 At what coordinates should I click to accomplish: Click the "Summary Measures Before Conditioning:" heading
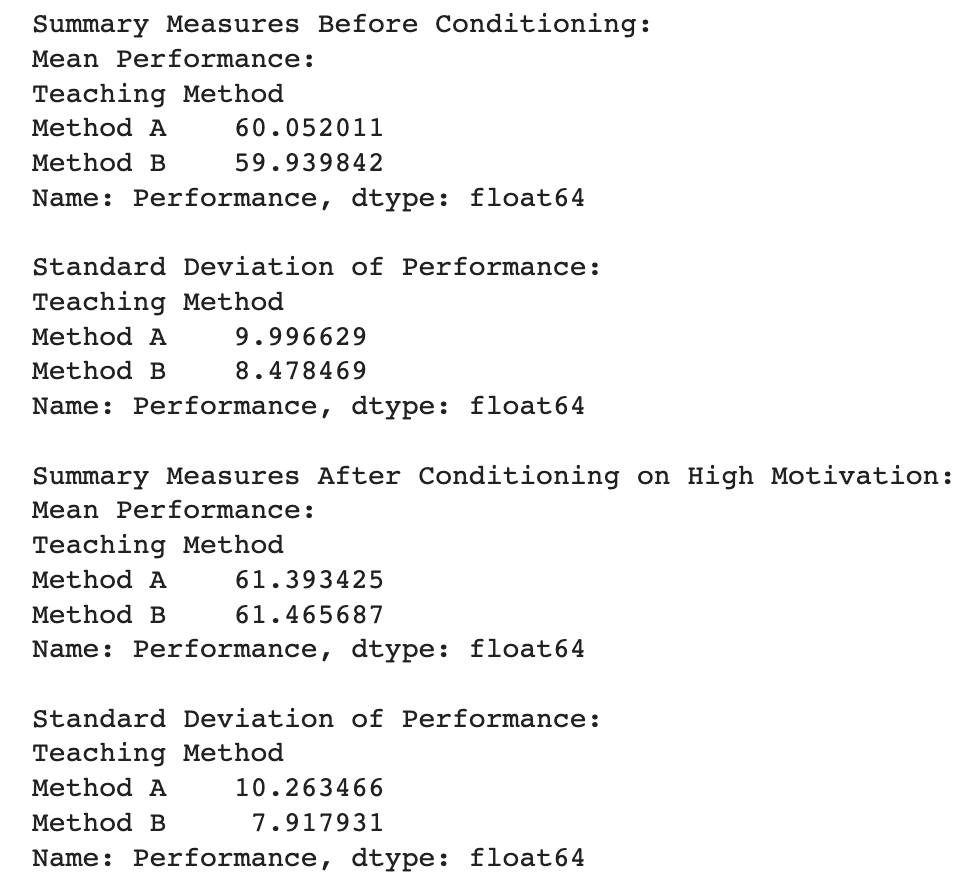(341, 24)
